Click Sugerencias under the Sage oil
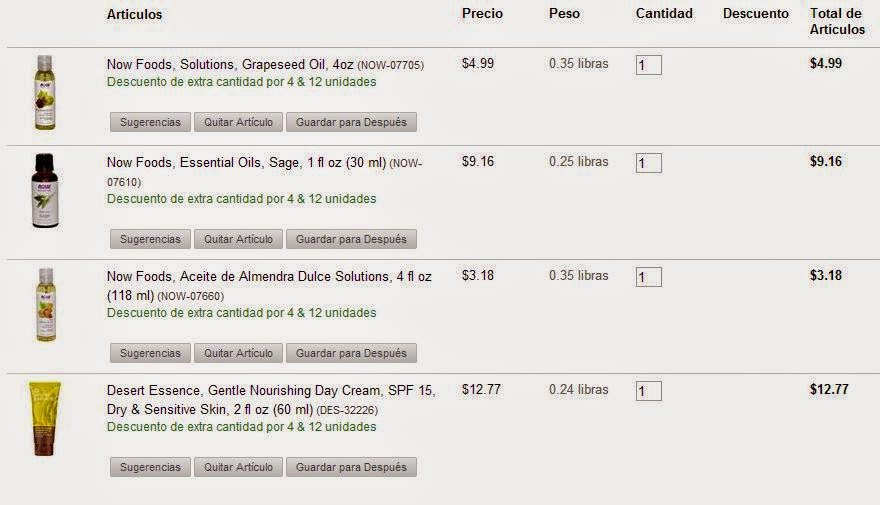 [150, 239]
